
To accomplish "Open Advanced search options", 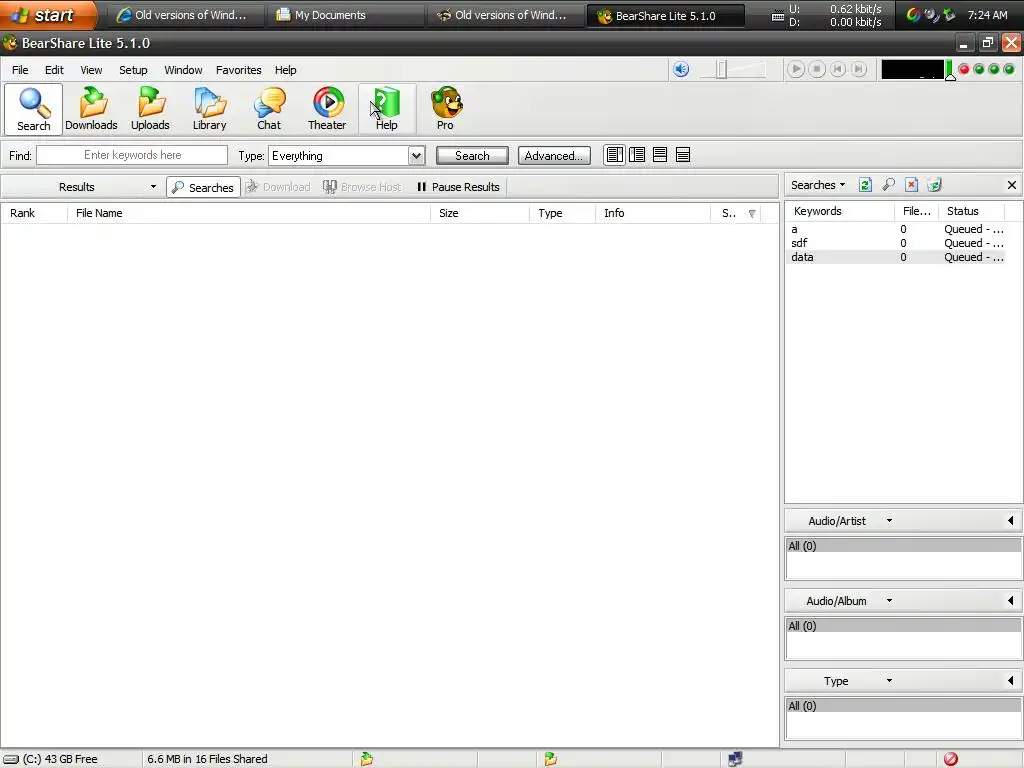I will [554, 155].
